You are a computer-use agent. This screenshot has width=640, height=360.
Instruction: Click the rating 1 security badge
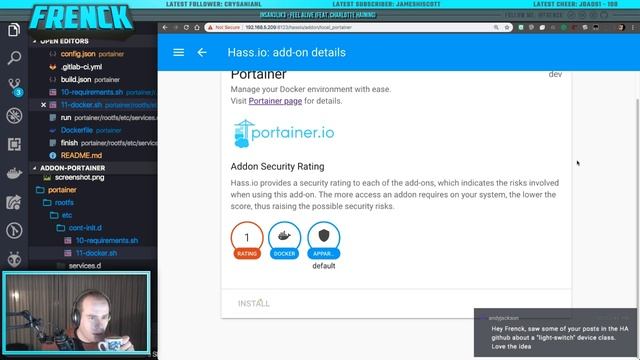coord(247,241)
